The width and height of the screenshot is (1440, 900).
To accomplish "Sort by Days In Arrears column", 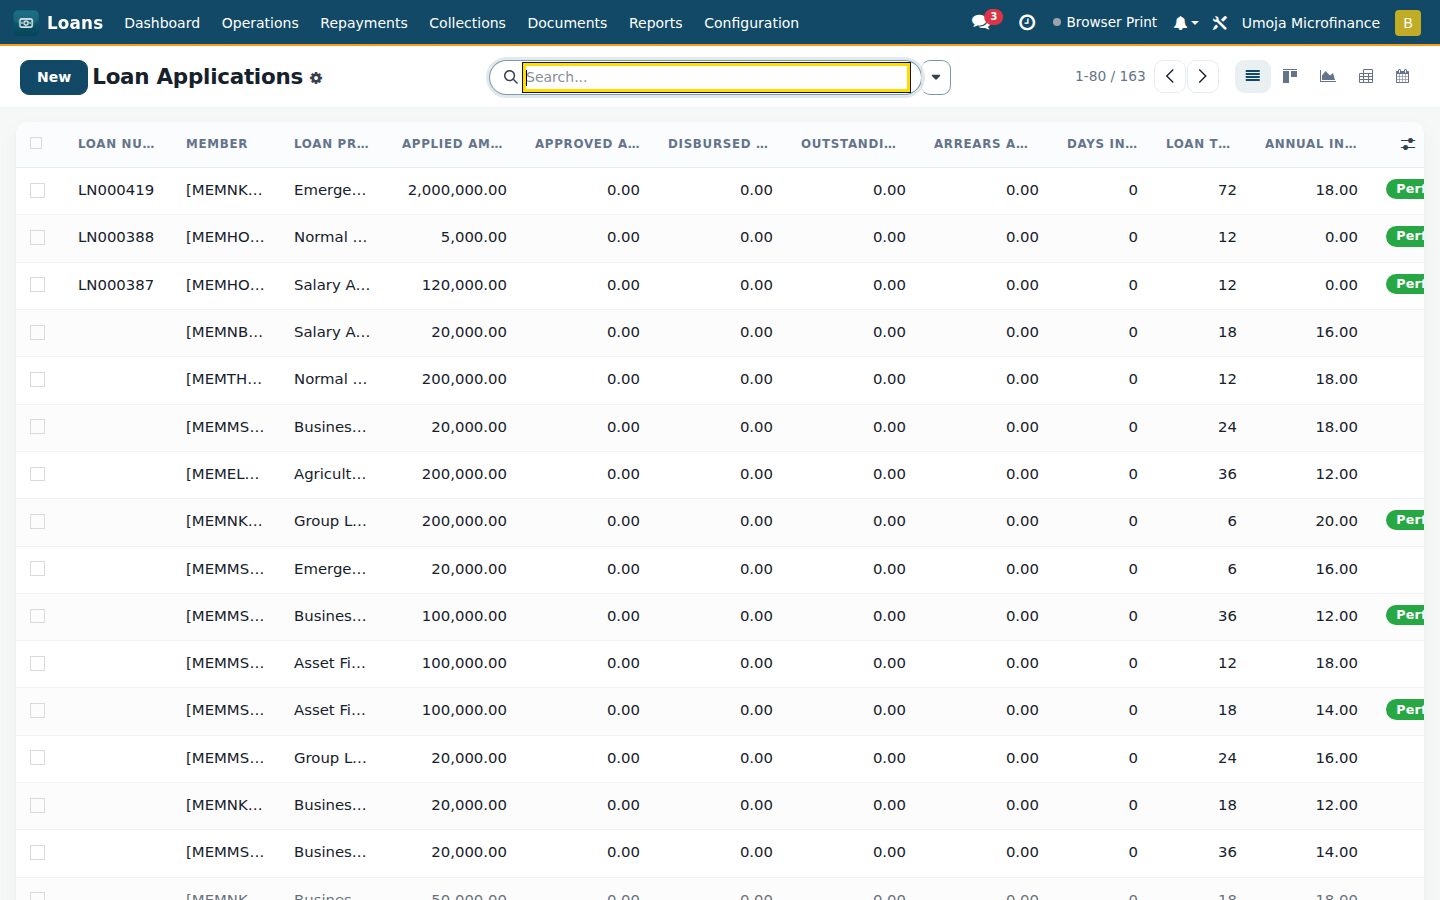I will [x=1101, y=144].
